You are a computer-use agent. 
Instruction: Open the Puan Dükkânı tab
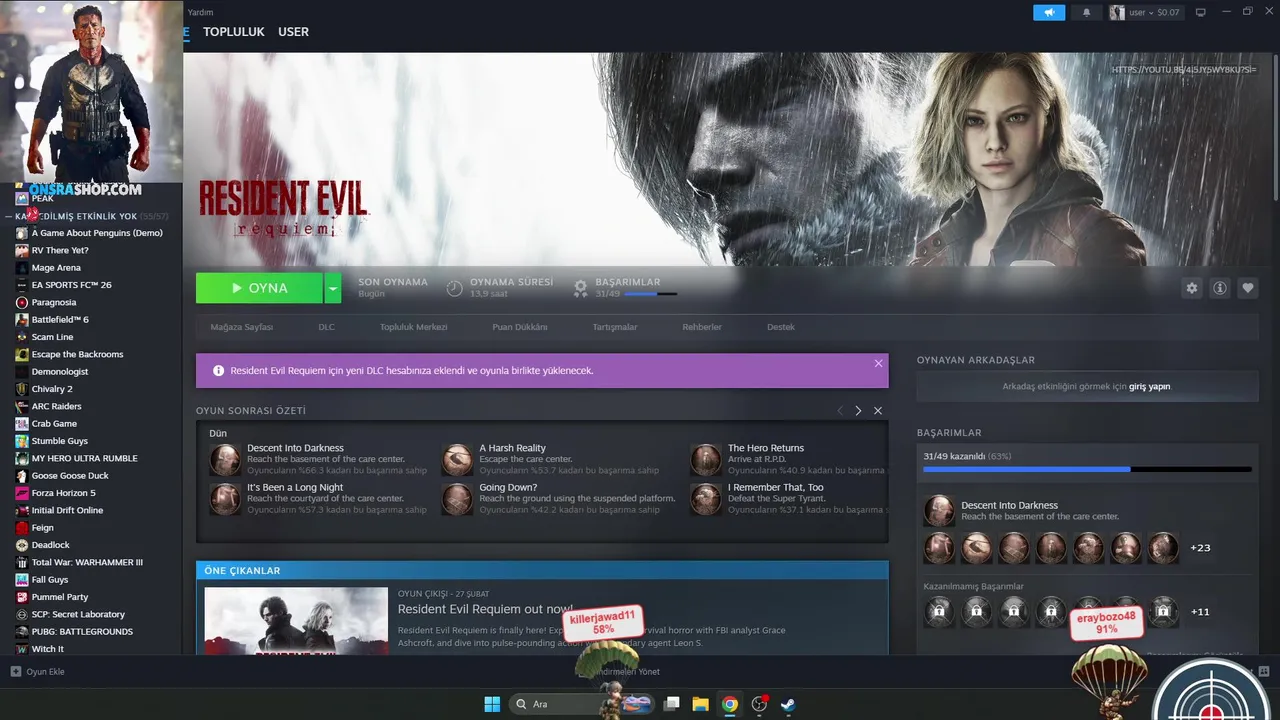519,327
